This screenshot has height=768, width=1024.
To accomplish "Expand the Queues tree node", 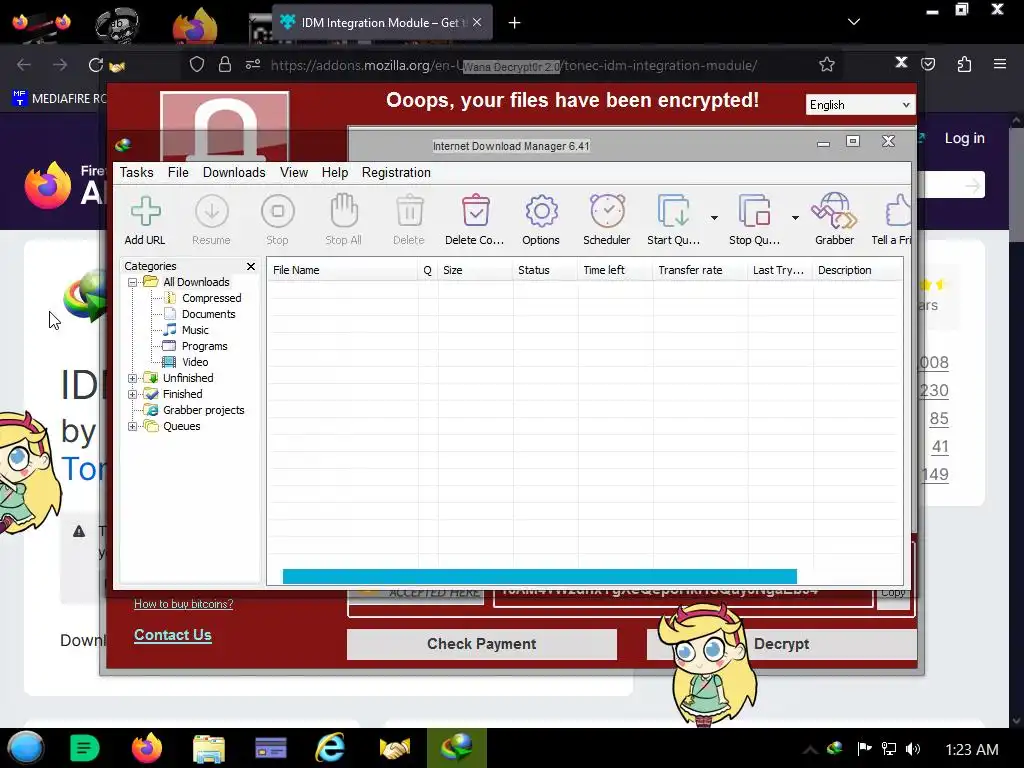I will click(133, 426).
